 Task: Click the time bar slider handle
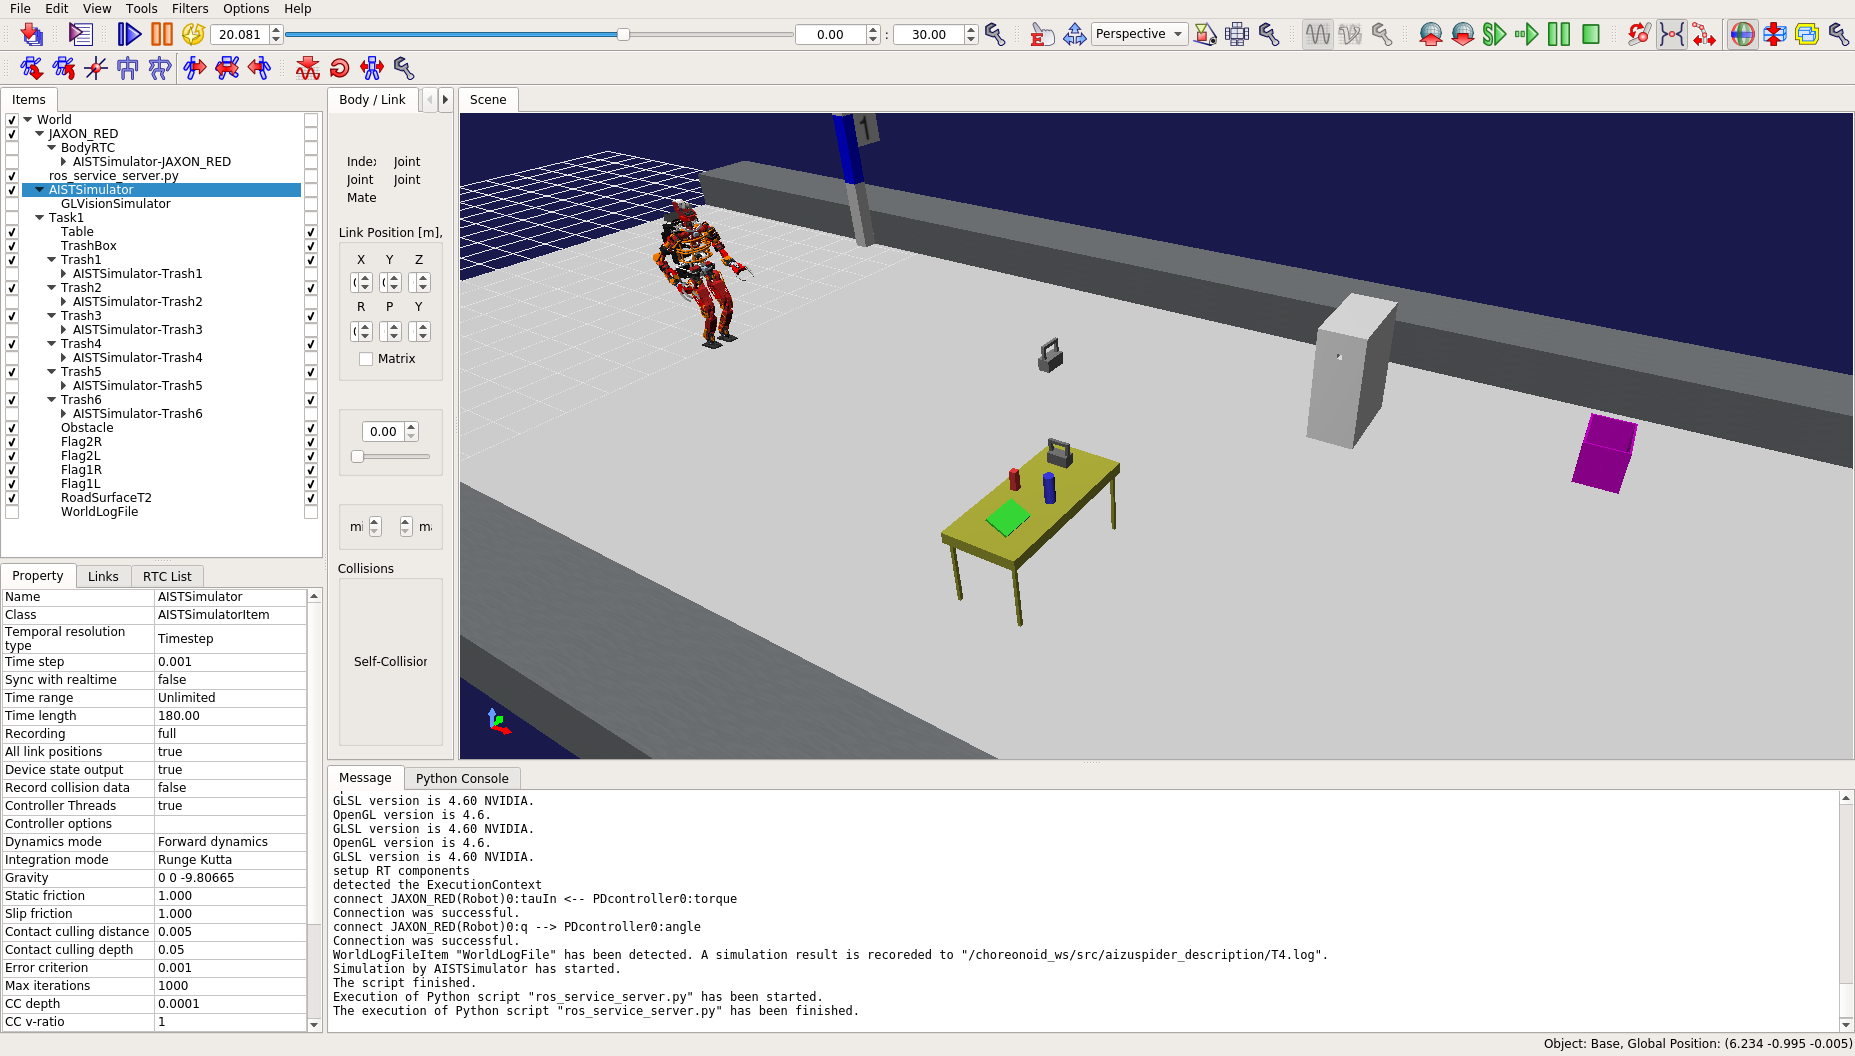623,34
